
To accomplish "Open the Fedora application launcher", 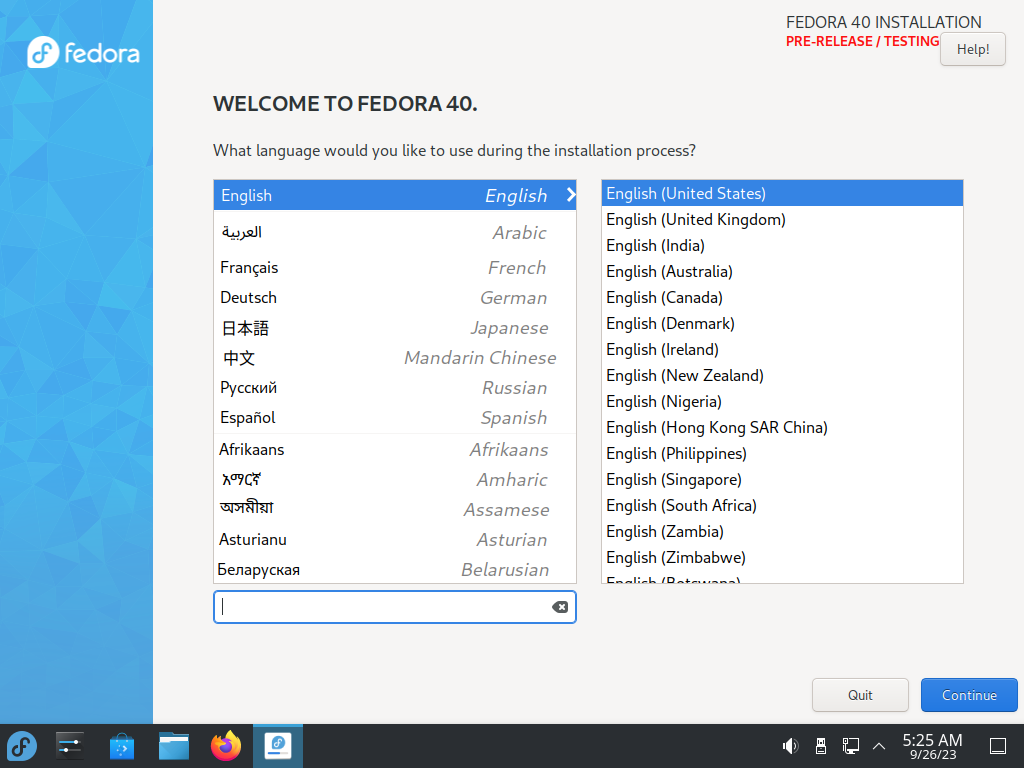I will 22,746.
